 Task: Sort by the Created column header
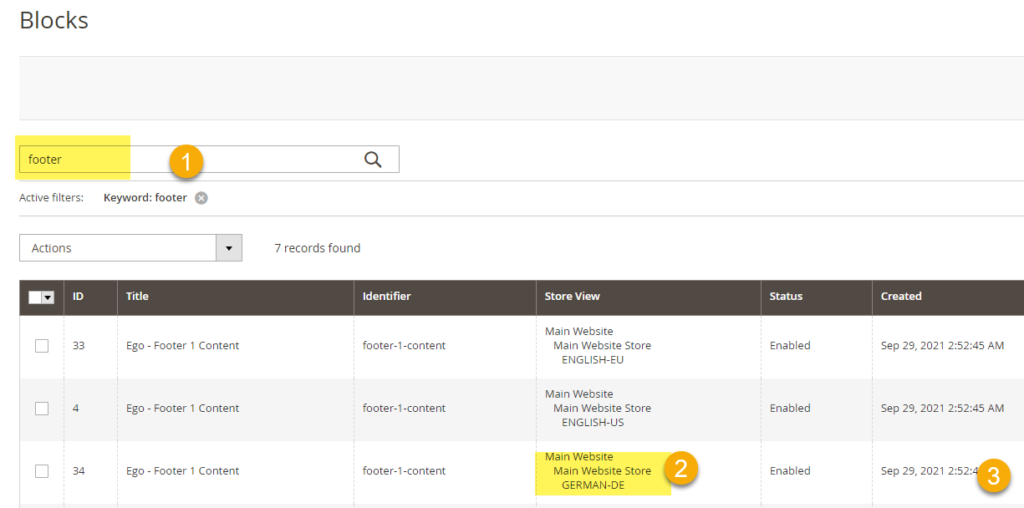click(x=901, y=297)
